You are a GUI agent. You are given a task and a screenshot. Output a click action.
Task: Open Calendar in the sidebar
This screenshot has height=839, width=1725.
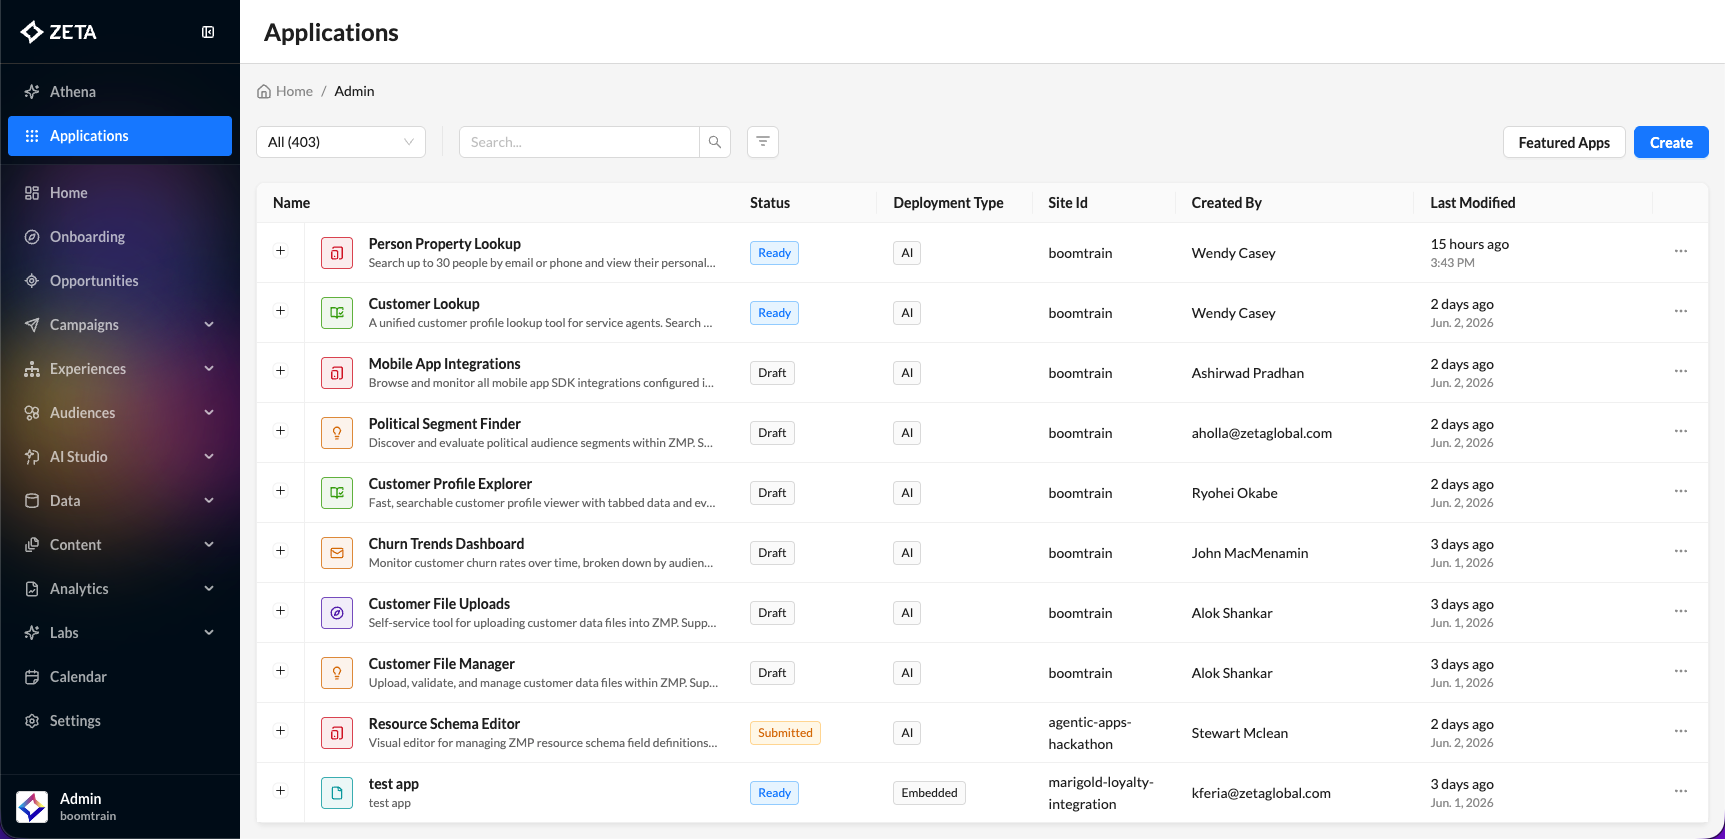pyautogui.click(x=120, y=677)
